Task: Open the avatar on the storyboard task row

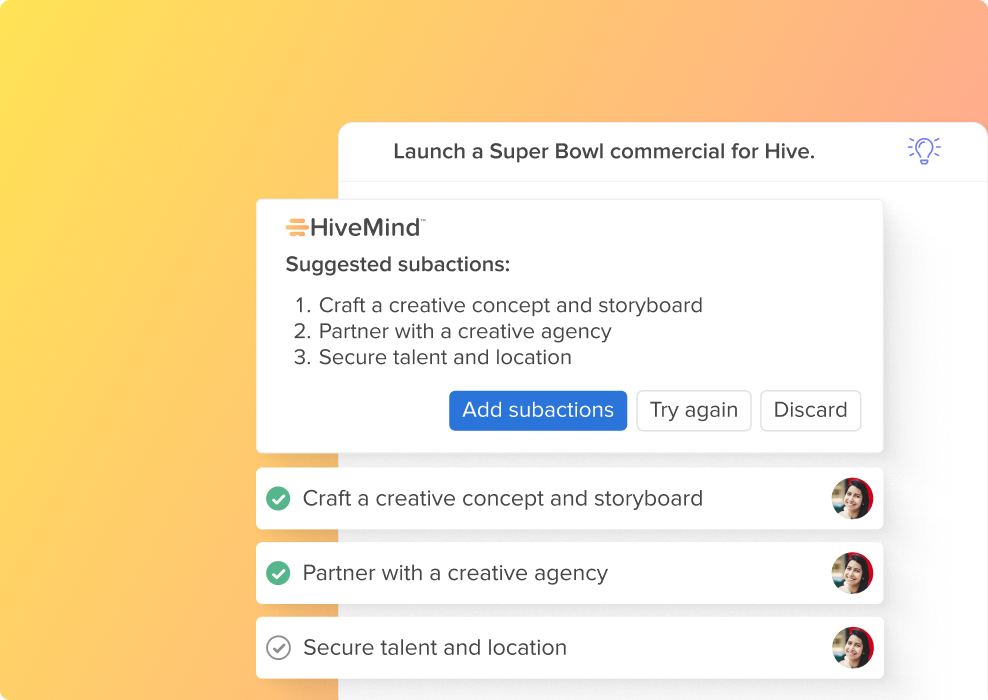Action: [x=852, y=498]
